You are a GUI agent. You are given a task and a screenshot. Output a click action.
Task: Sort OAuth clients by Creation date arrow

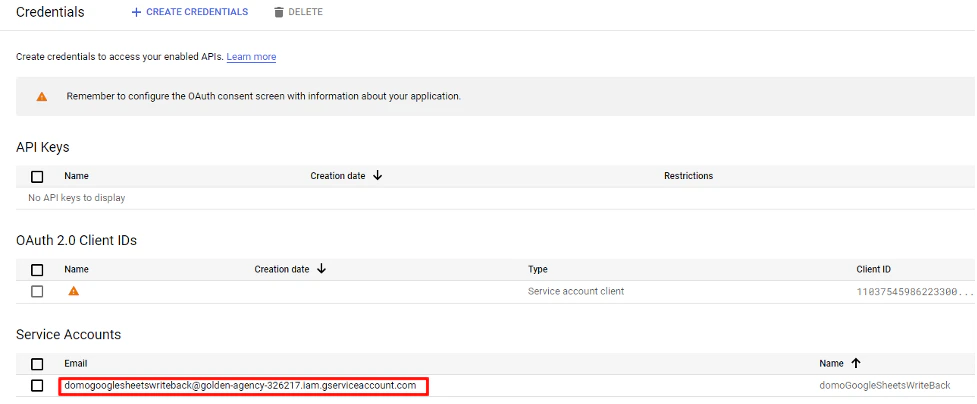[322, 269]
